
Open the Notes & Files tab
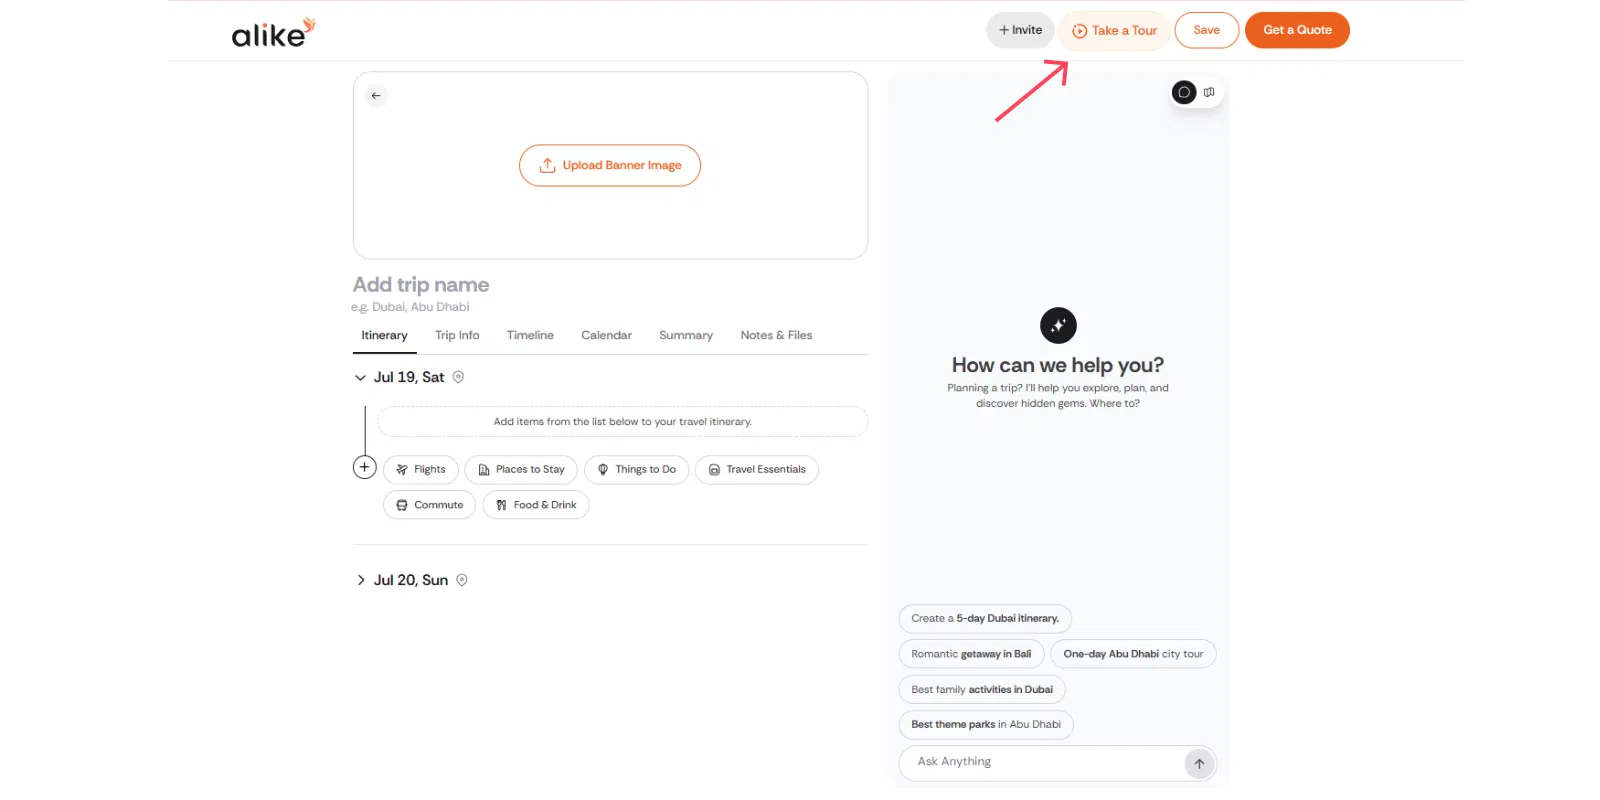pyautogui.click(x=776, y=336)
